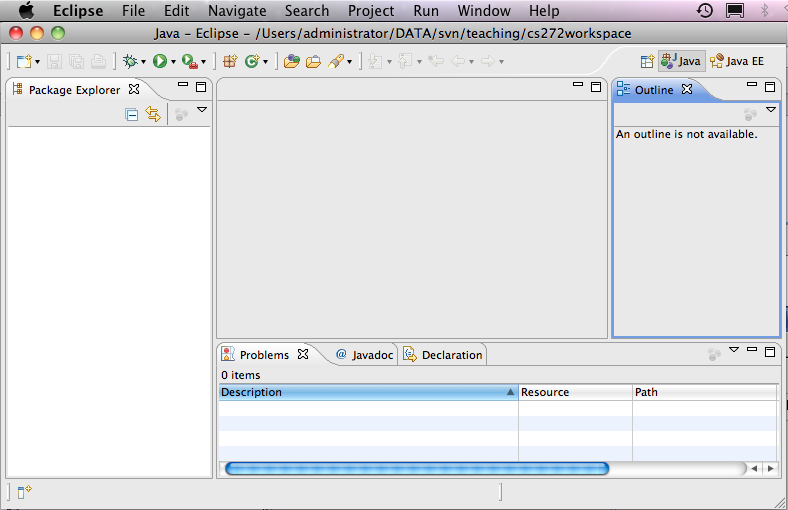Click Collapse All in Package Explorer
The width and height of the screenshot is (788, 510).
[132, 115]
